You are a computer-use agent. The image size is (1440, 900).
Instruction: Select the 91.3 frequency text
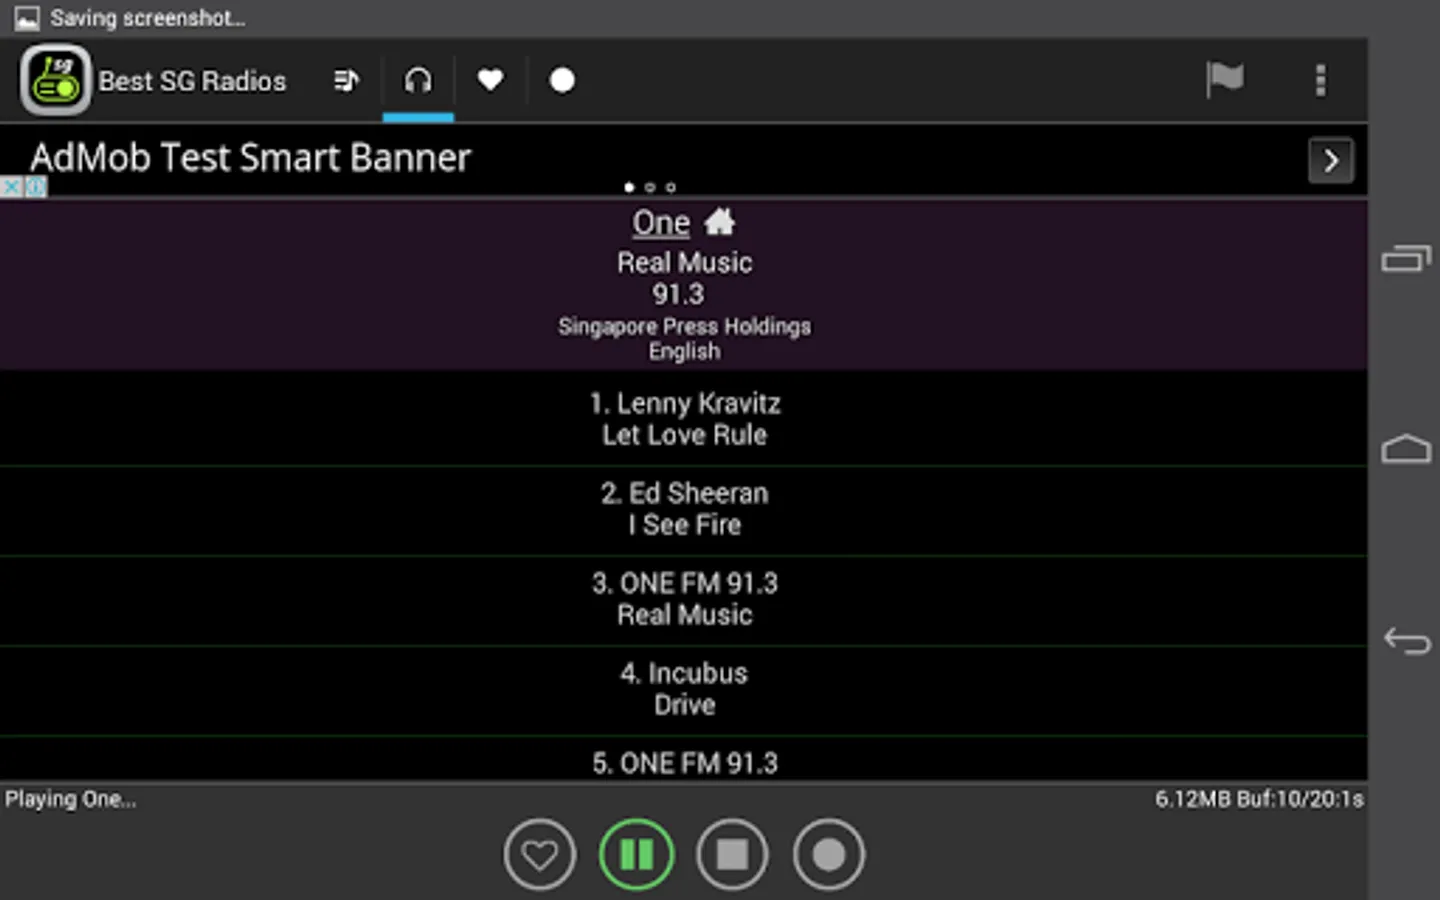tap(678, 294)
